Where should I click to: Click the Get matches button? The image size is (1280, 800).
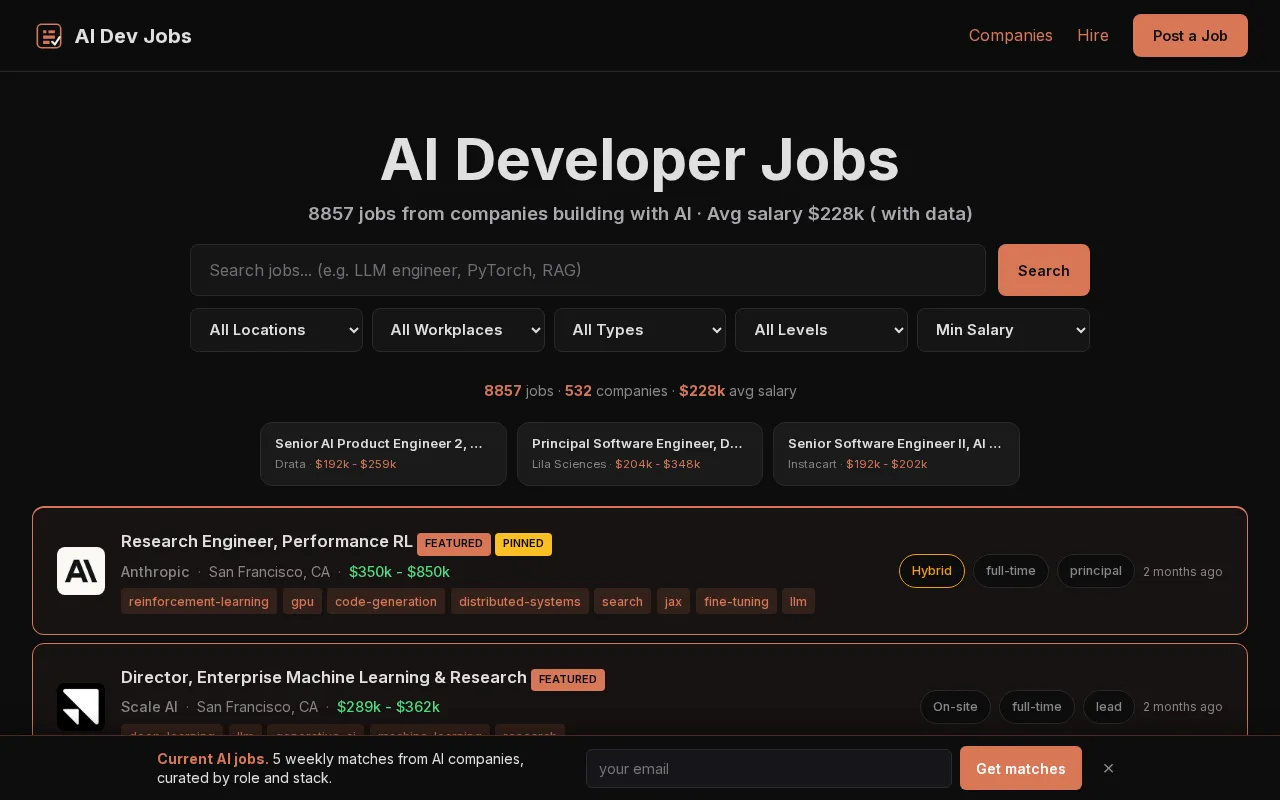pos(1021,768)
